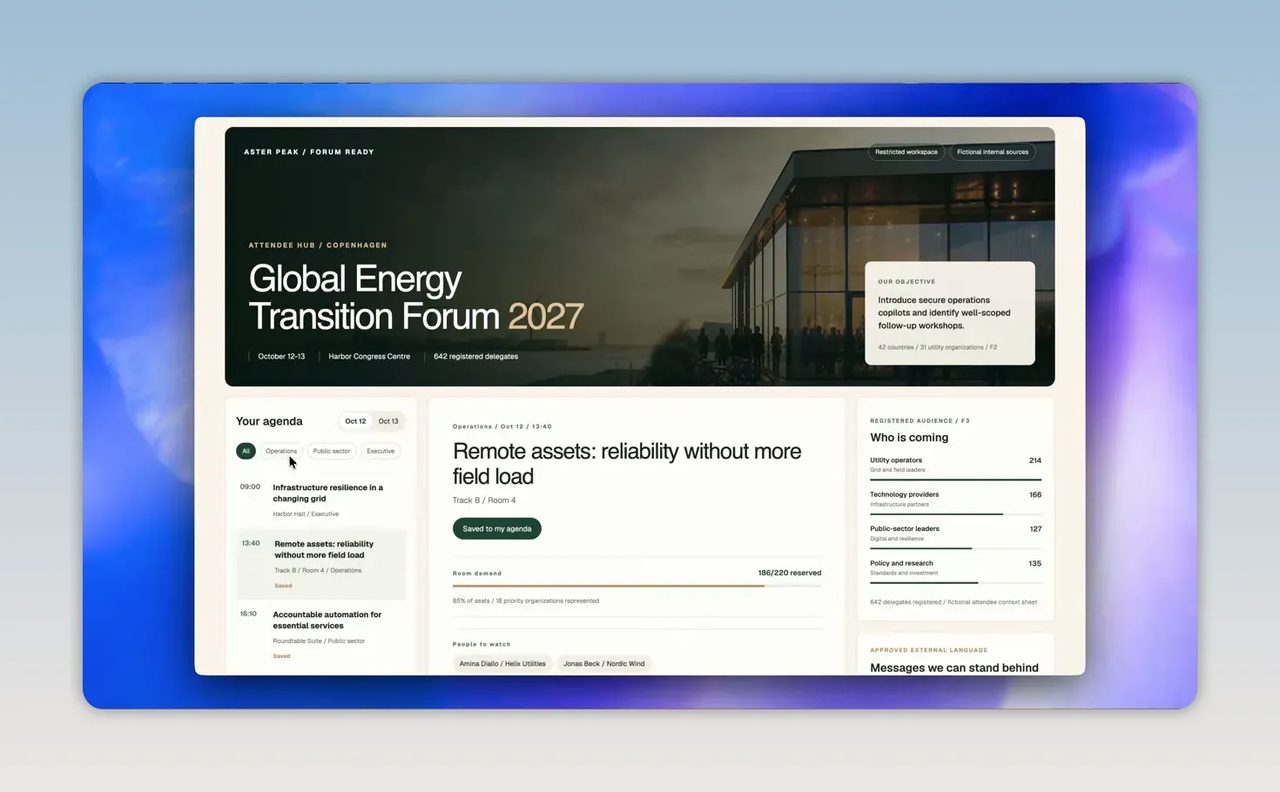Click the Public-sector leaders 127 count
This screenshot has width=1280, height=792.
click(1035, 529)
